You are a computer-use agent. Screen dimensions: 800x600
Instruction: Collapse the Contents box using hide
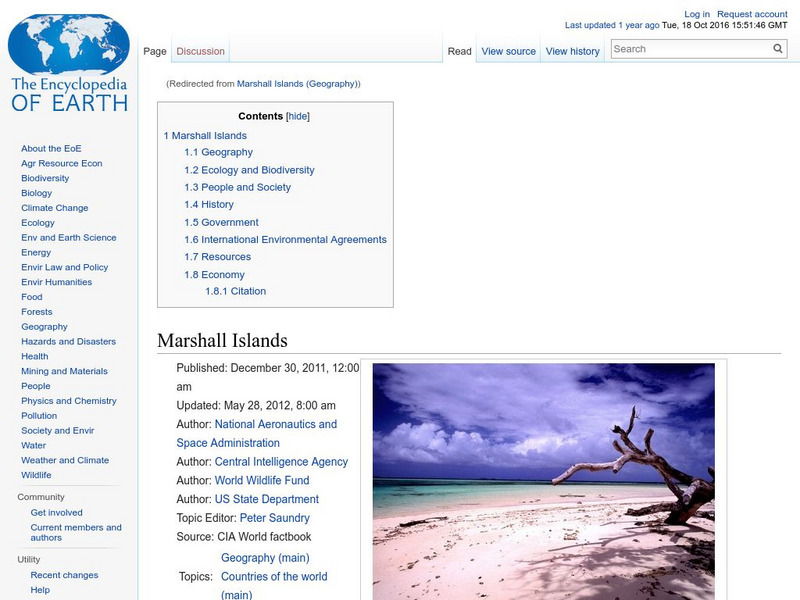(299, 116)
